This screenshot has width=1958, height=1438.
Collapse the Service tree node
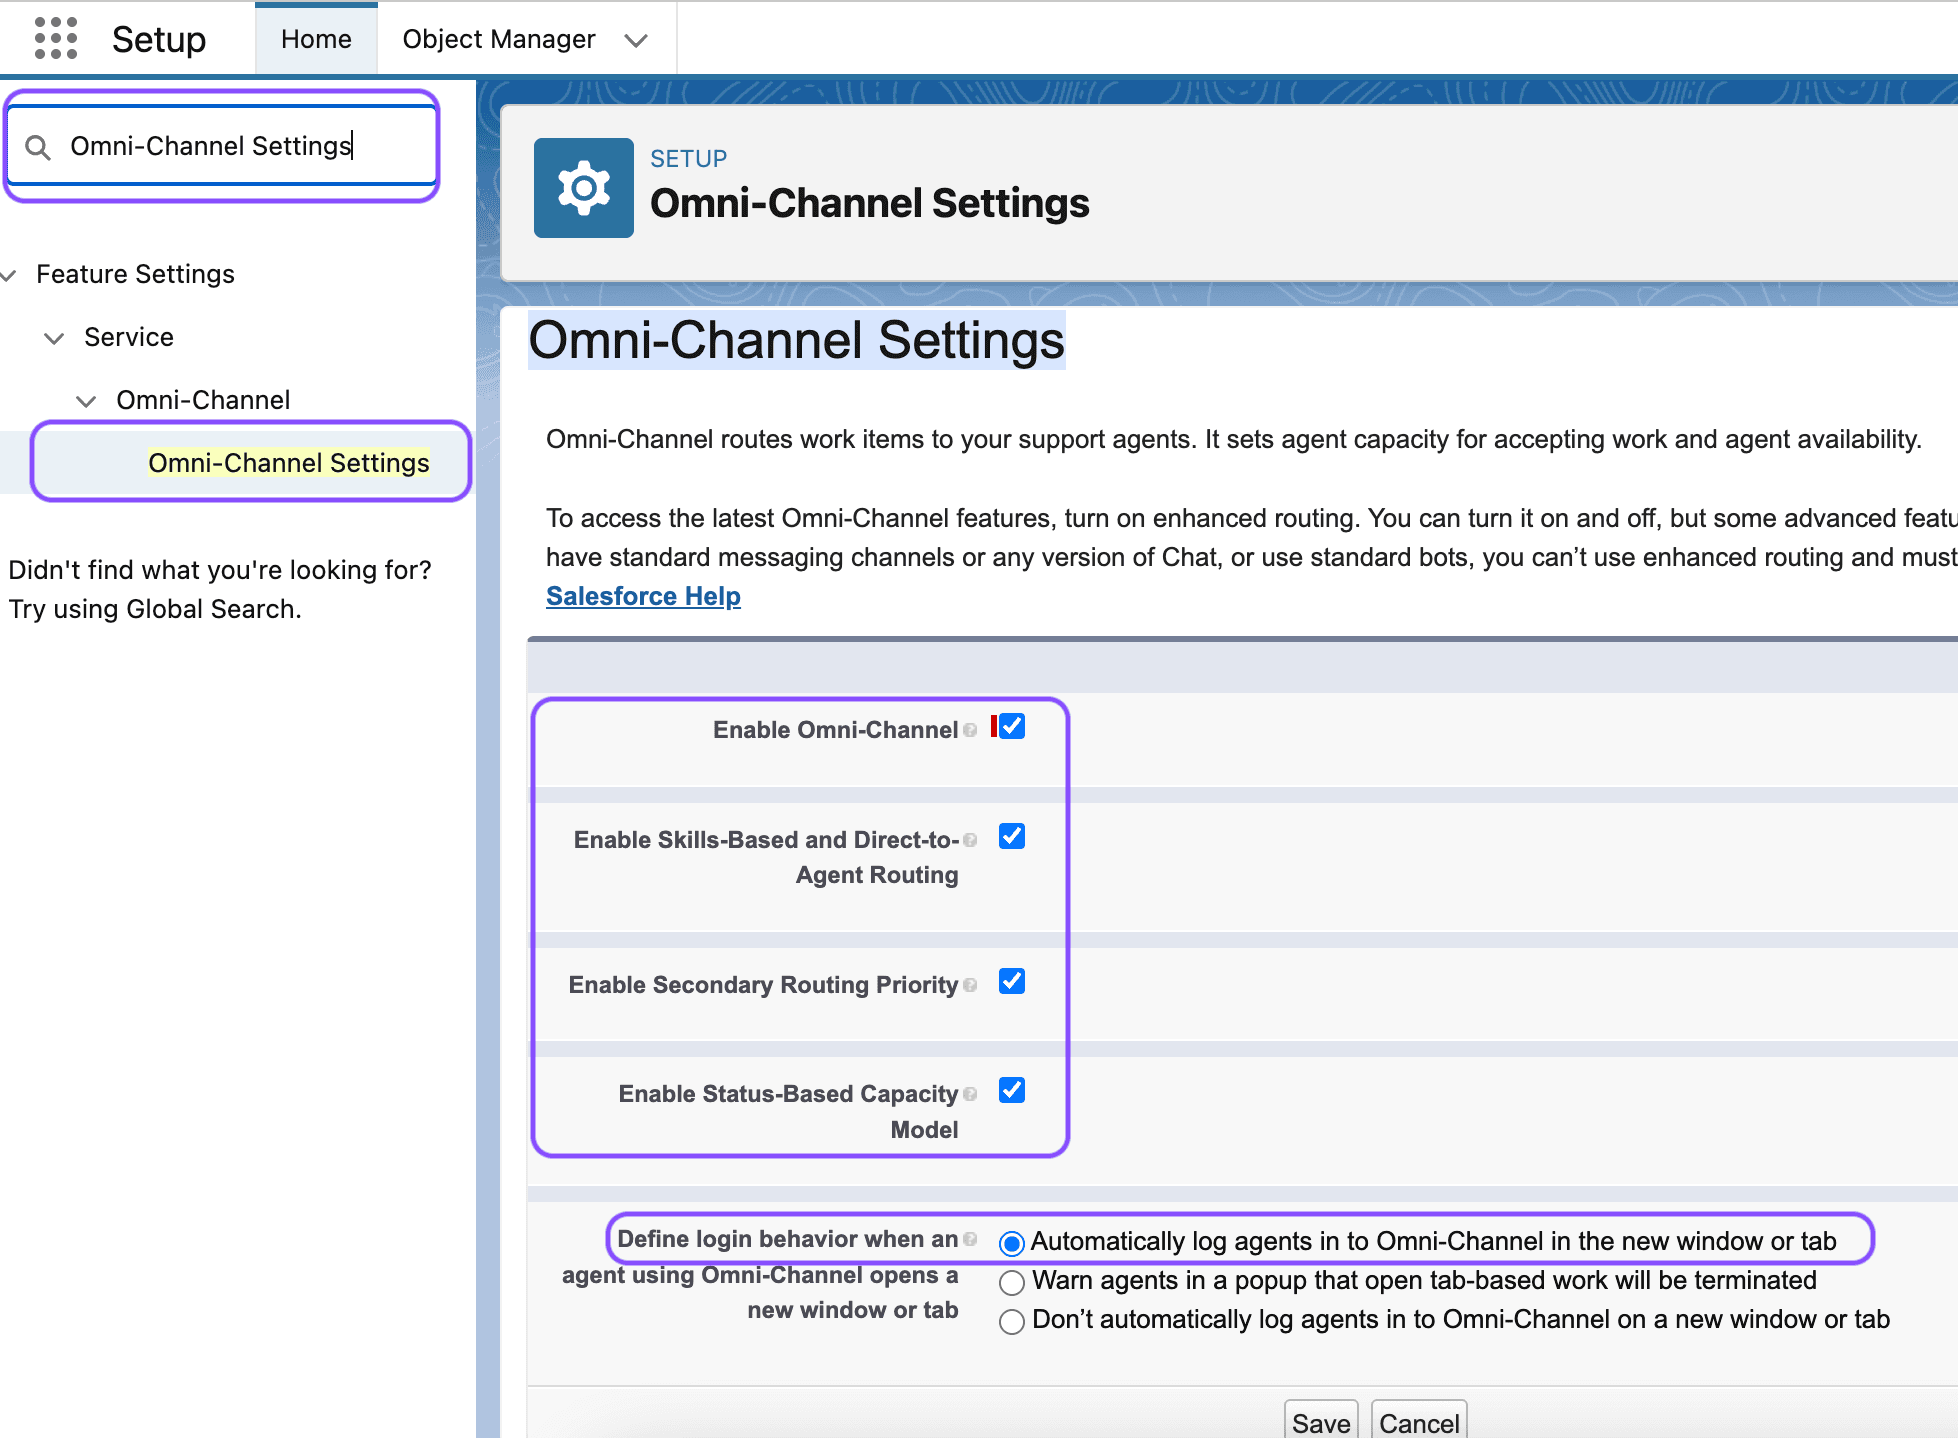point(55,338)
